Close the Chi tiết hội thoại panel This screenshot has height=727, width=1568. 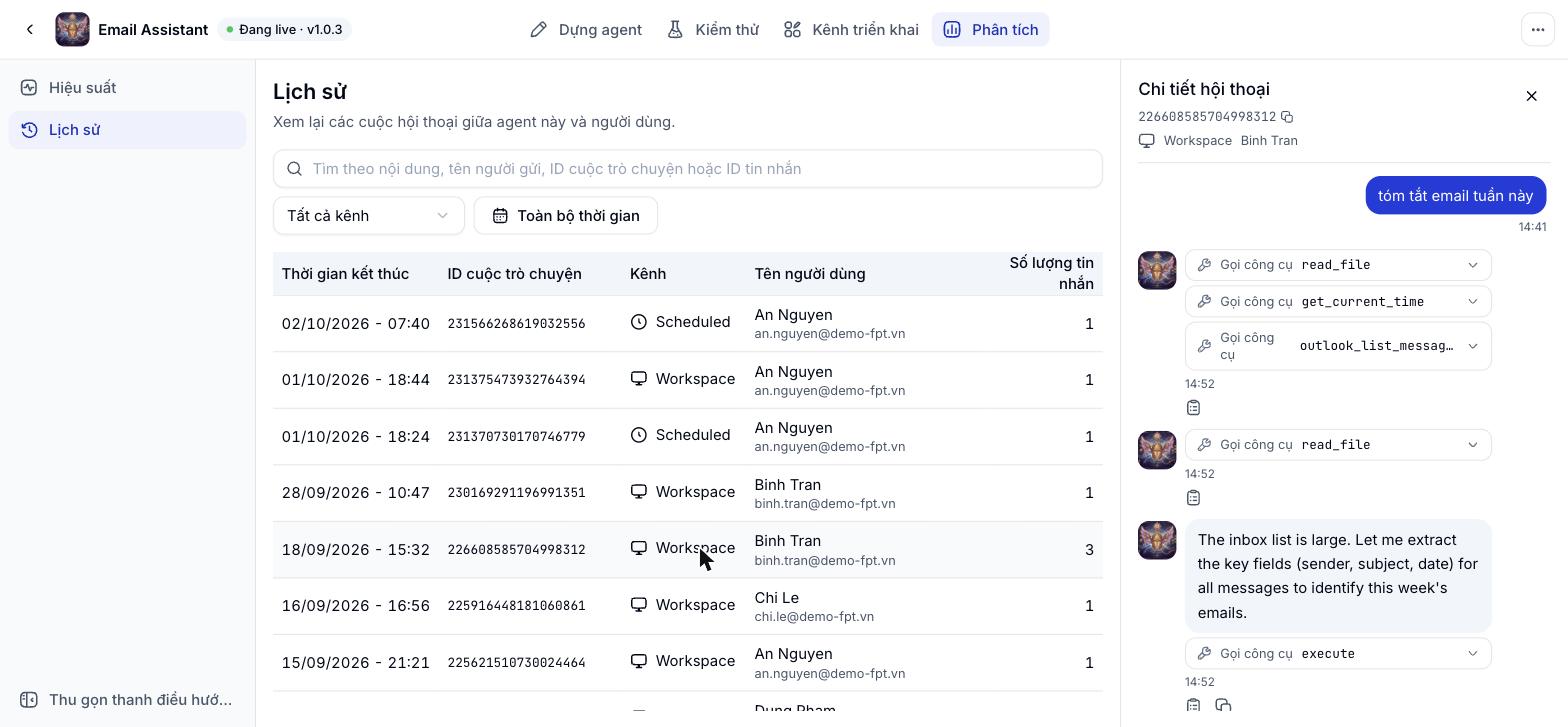pyautogui.click(x=1531, y=96)
